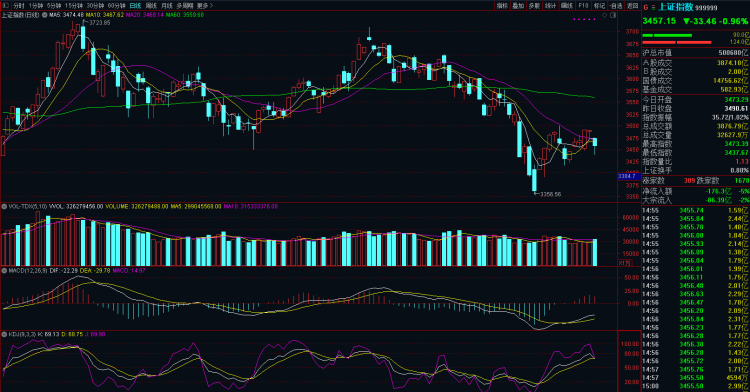Click the 净流入额 -176.3亿 row
Image resolution: width=750 pixels, height=392 pixels.
(x=695, y=191)
